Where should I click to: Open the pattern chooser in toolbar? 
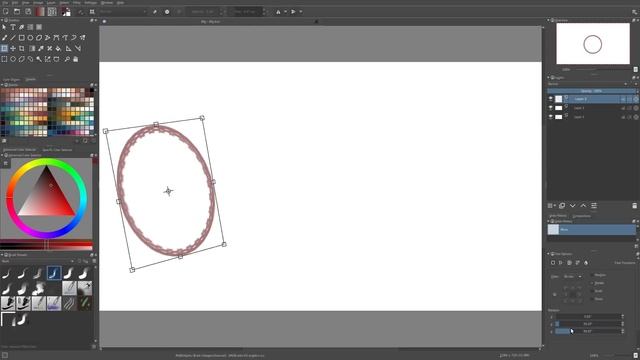[x=52, y=11]
